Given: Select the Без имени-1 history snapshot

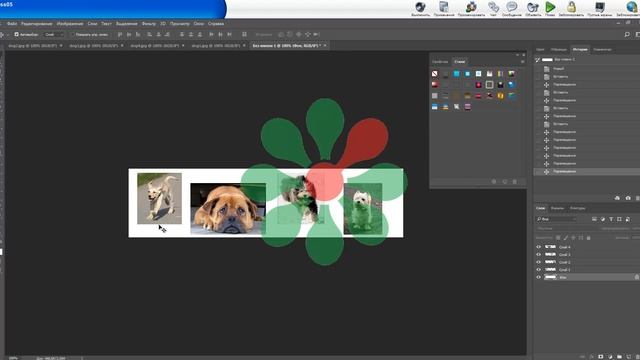Looking at the screenshot, I should coord(564,60).
